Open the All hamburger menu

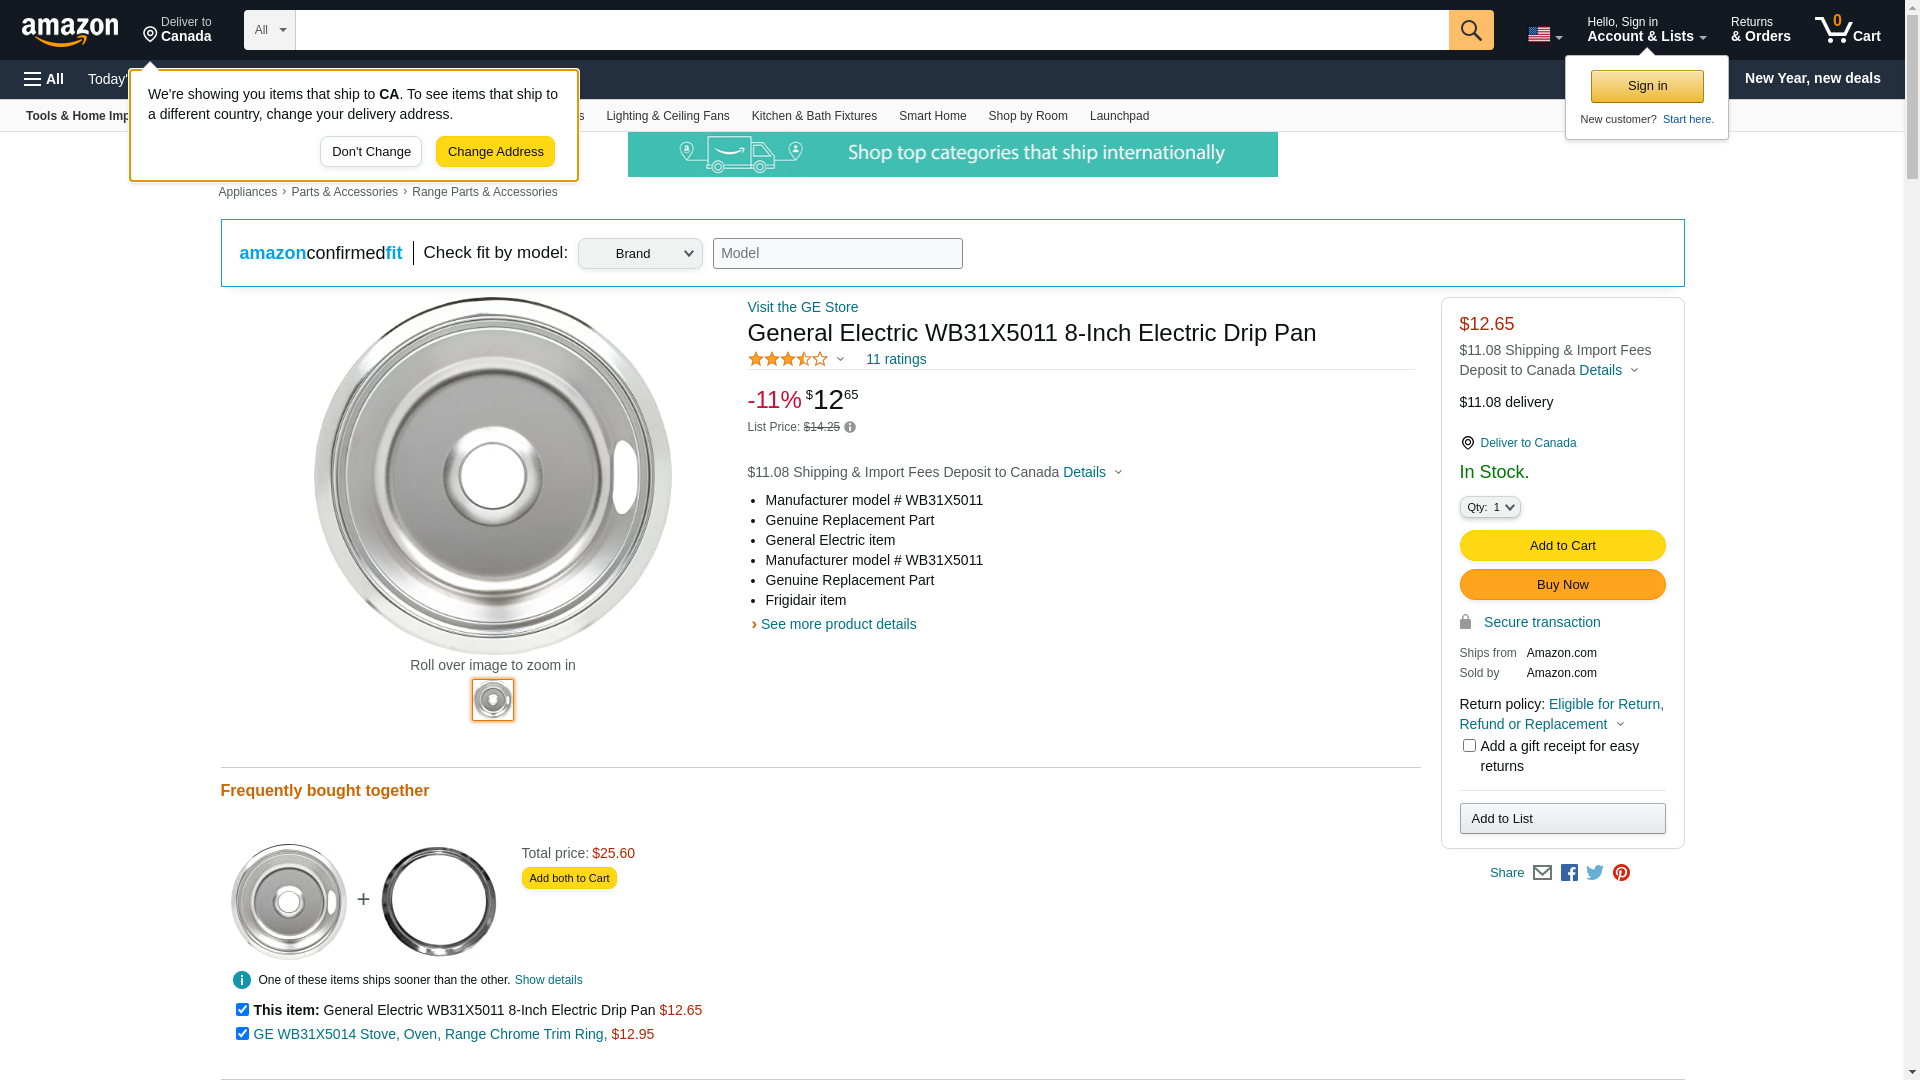[44, 79]
